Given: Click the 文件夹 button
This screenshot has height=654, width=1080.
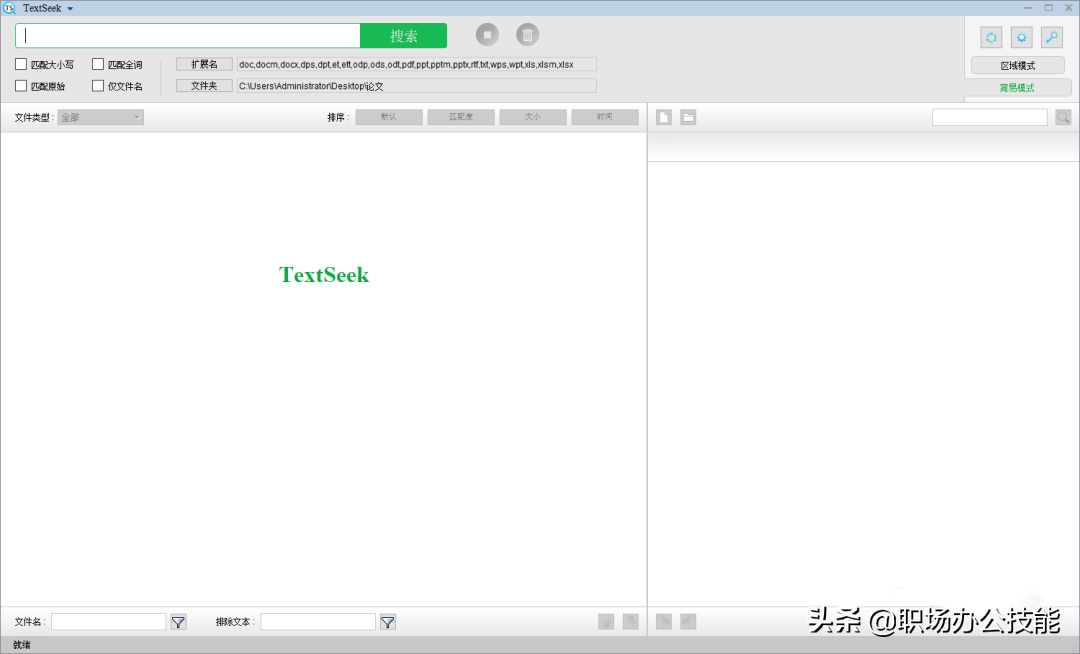Looking at the screenshot, I should (x=204, y=86).
